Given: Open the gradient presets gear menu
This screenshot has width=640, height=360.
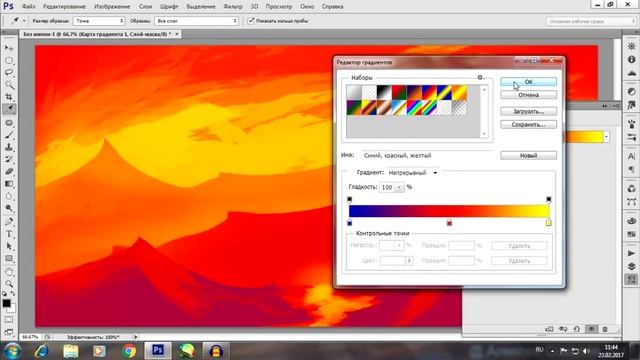Looking at the screenshot, I should click(x=480, y=77).
